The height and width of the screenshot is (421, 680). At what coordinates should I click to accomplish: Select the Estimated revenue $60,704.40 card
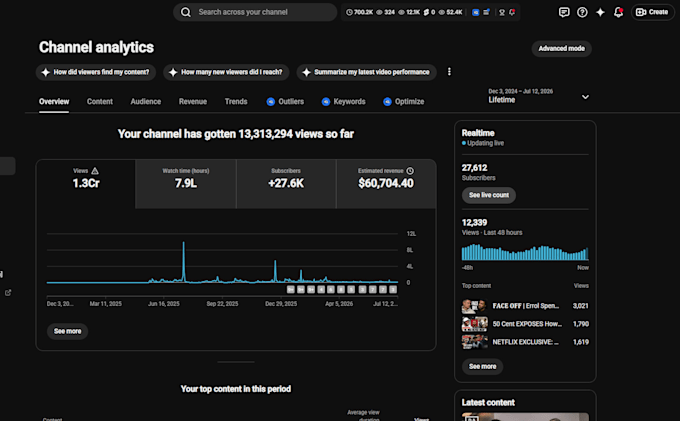386,184
